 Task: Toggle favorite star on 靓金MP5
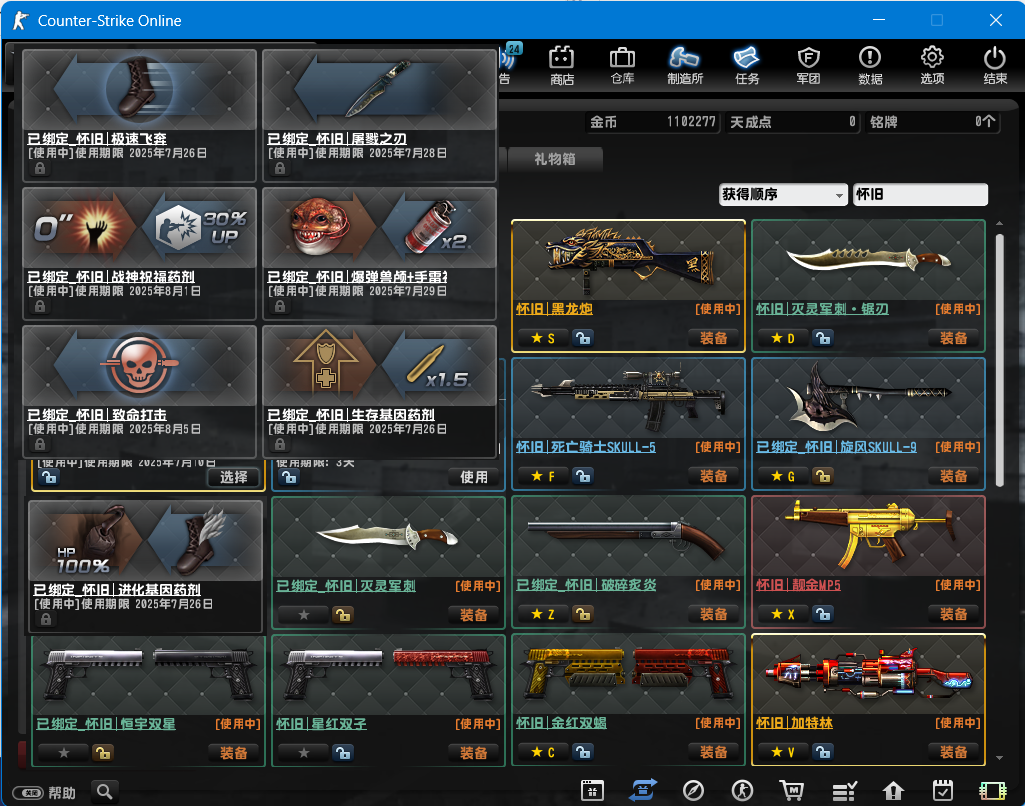click(784, 614)
